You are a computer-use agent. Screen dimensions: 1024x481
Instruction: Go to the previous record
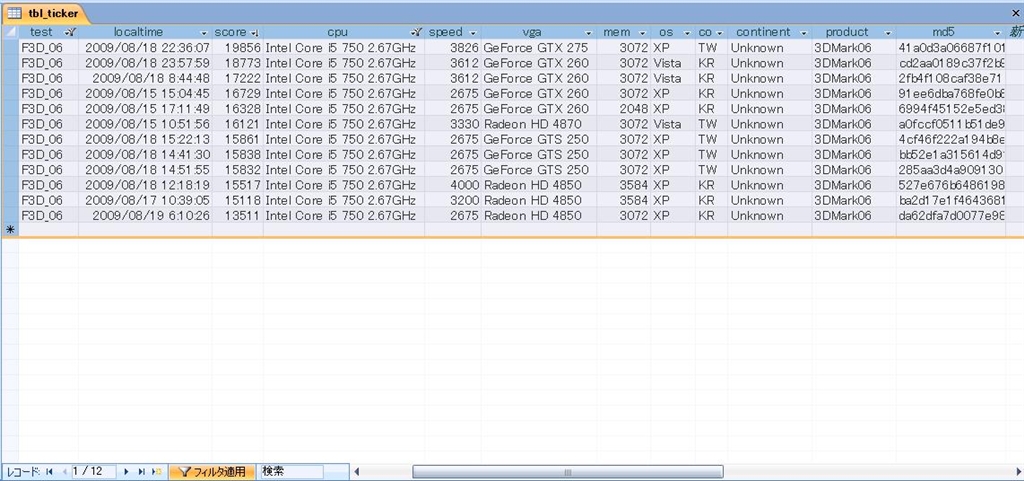click(x=65, y=471)
